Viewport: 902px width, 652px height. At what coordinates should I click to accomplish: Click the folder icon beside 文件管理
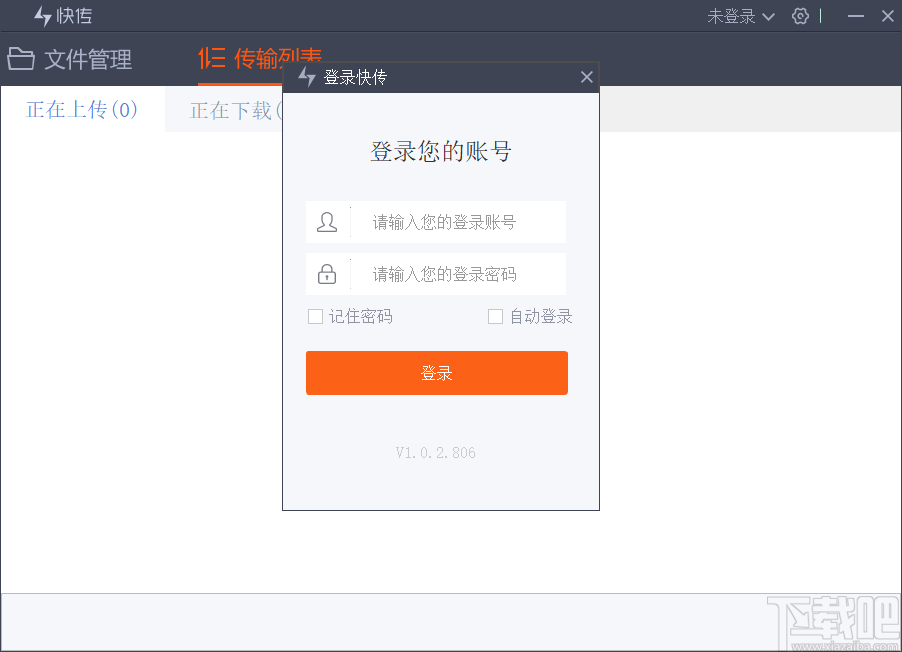[22, 59]
